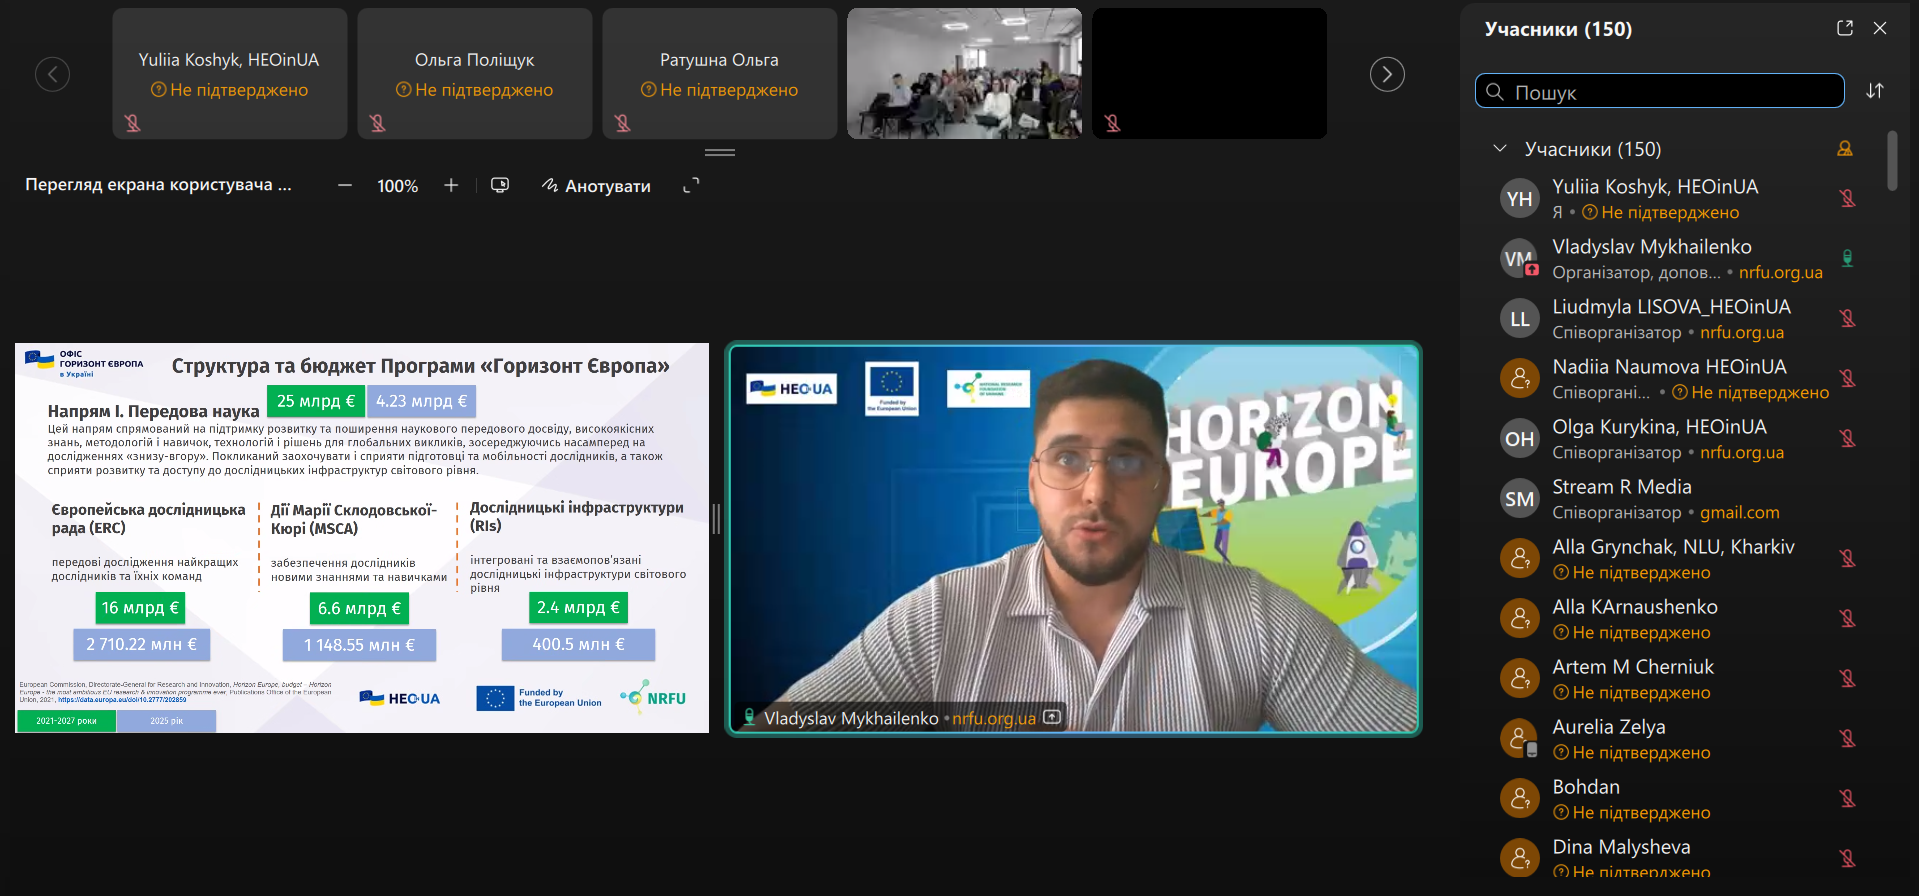Select SM avatar of Stream R Media
The width and height of the screenshot is (1919, 896).
click(x=1519, y=498)
